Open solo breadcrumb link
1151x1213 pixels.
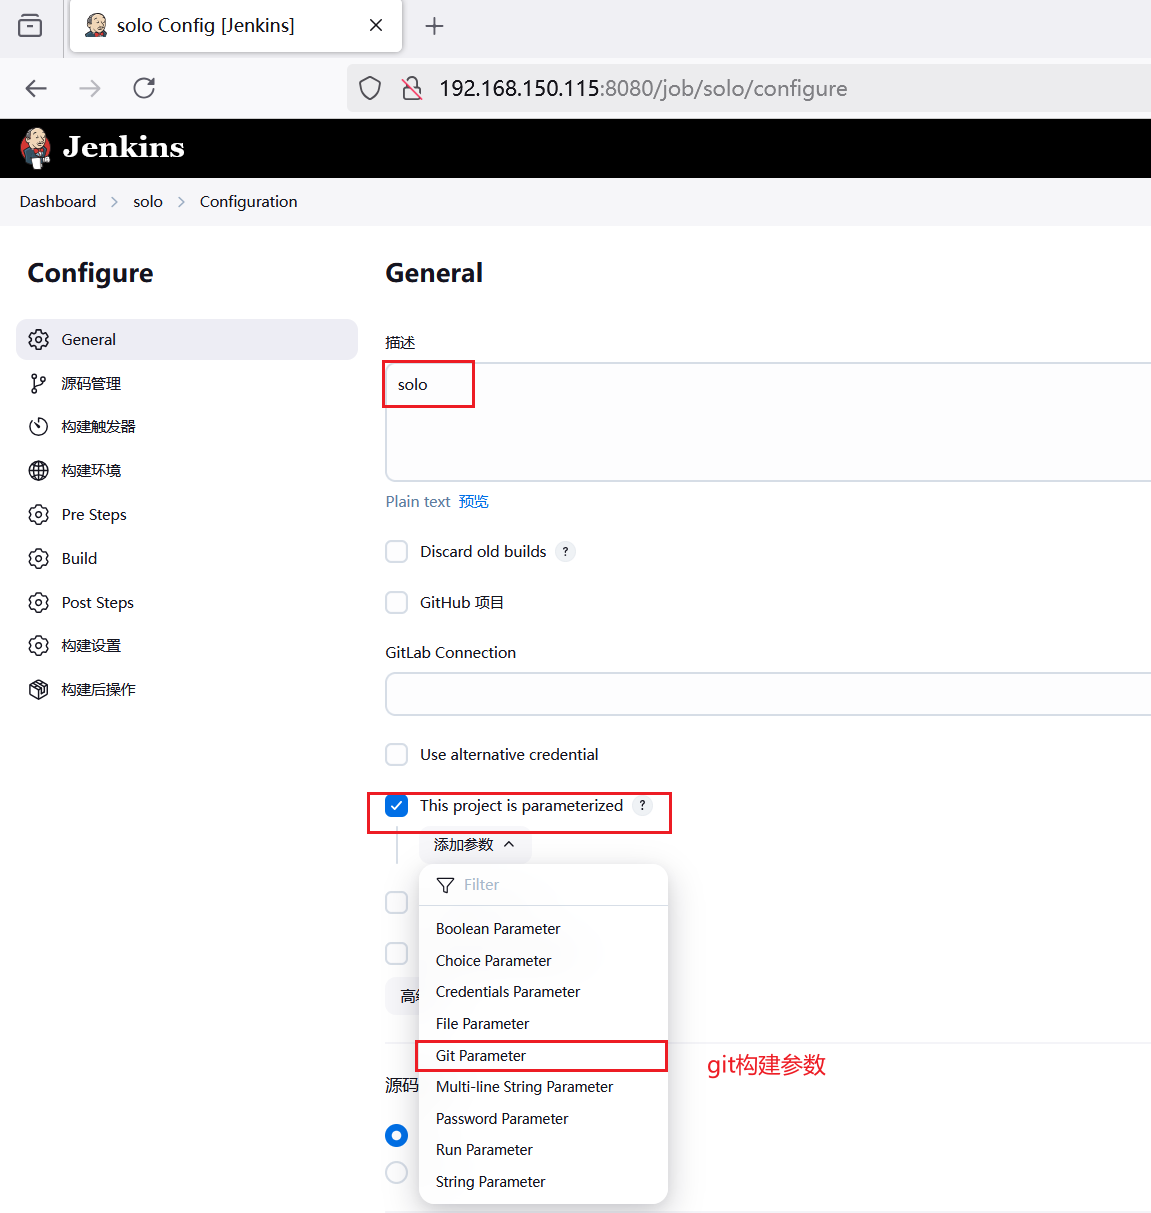click(148, 201)
